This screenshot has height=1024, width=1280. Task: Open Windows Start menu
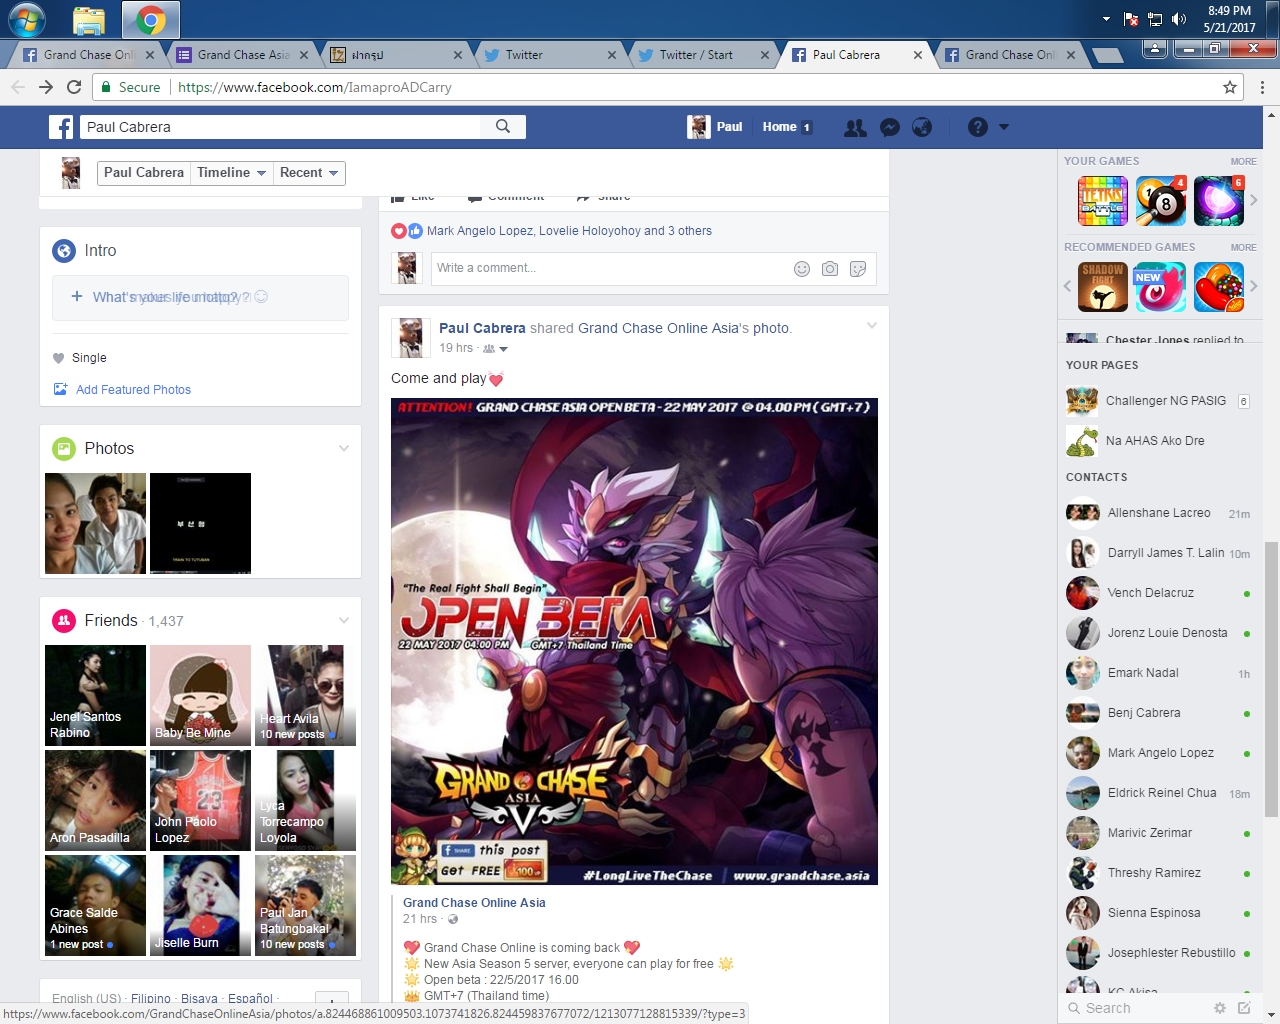point(27,19)
